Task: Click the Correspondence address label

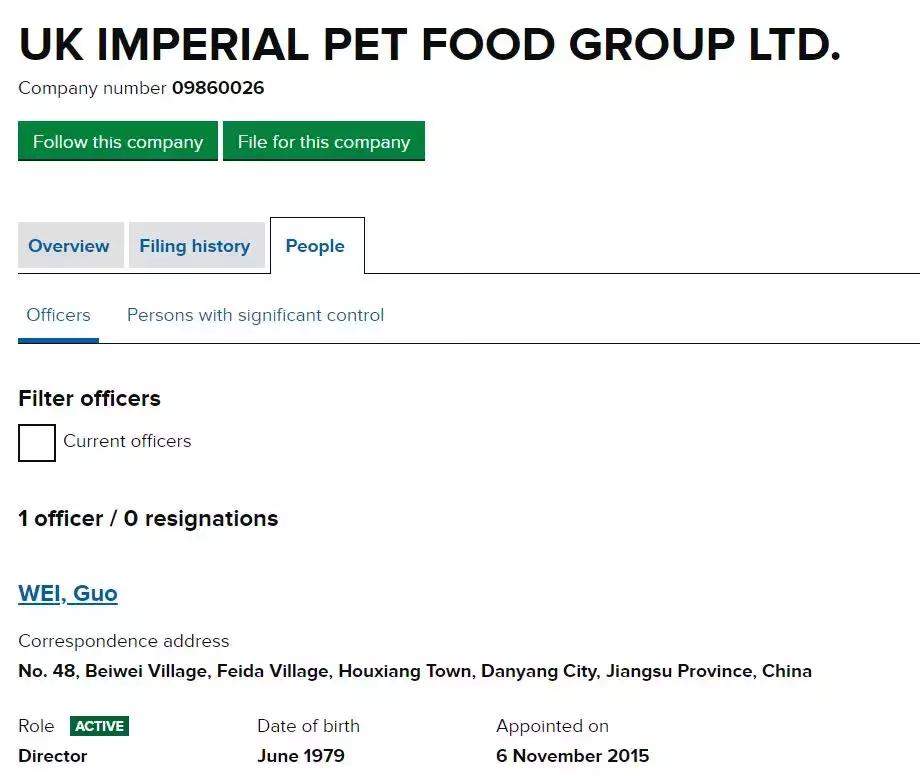Action: click(x=124, y=641)
